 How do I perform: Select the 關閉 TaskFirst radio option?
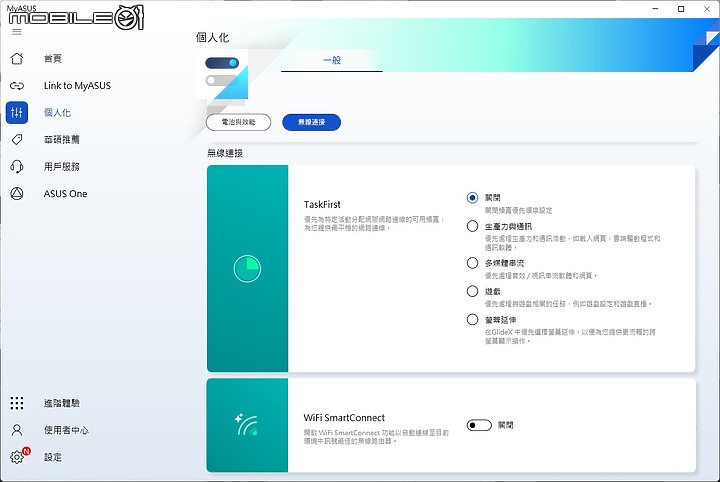click(472, 197)
